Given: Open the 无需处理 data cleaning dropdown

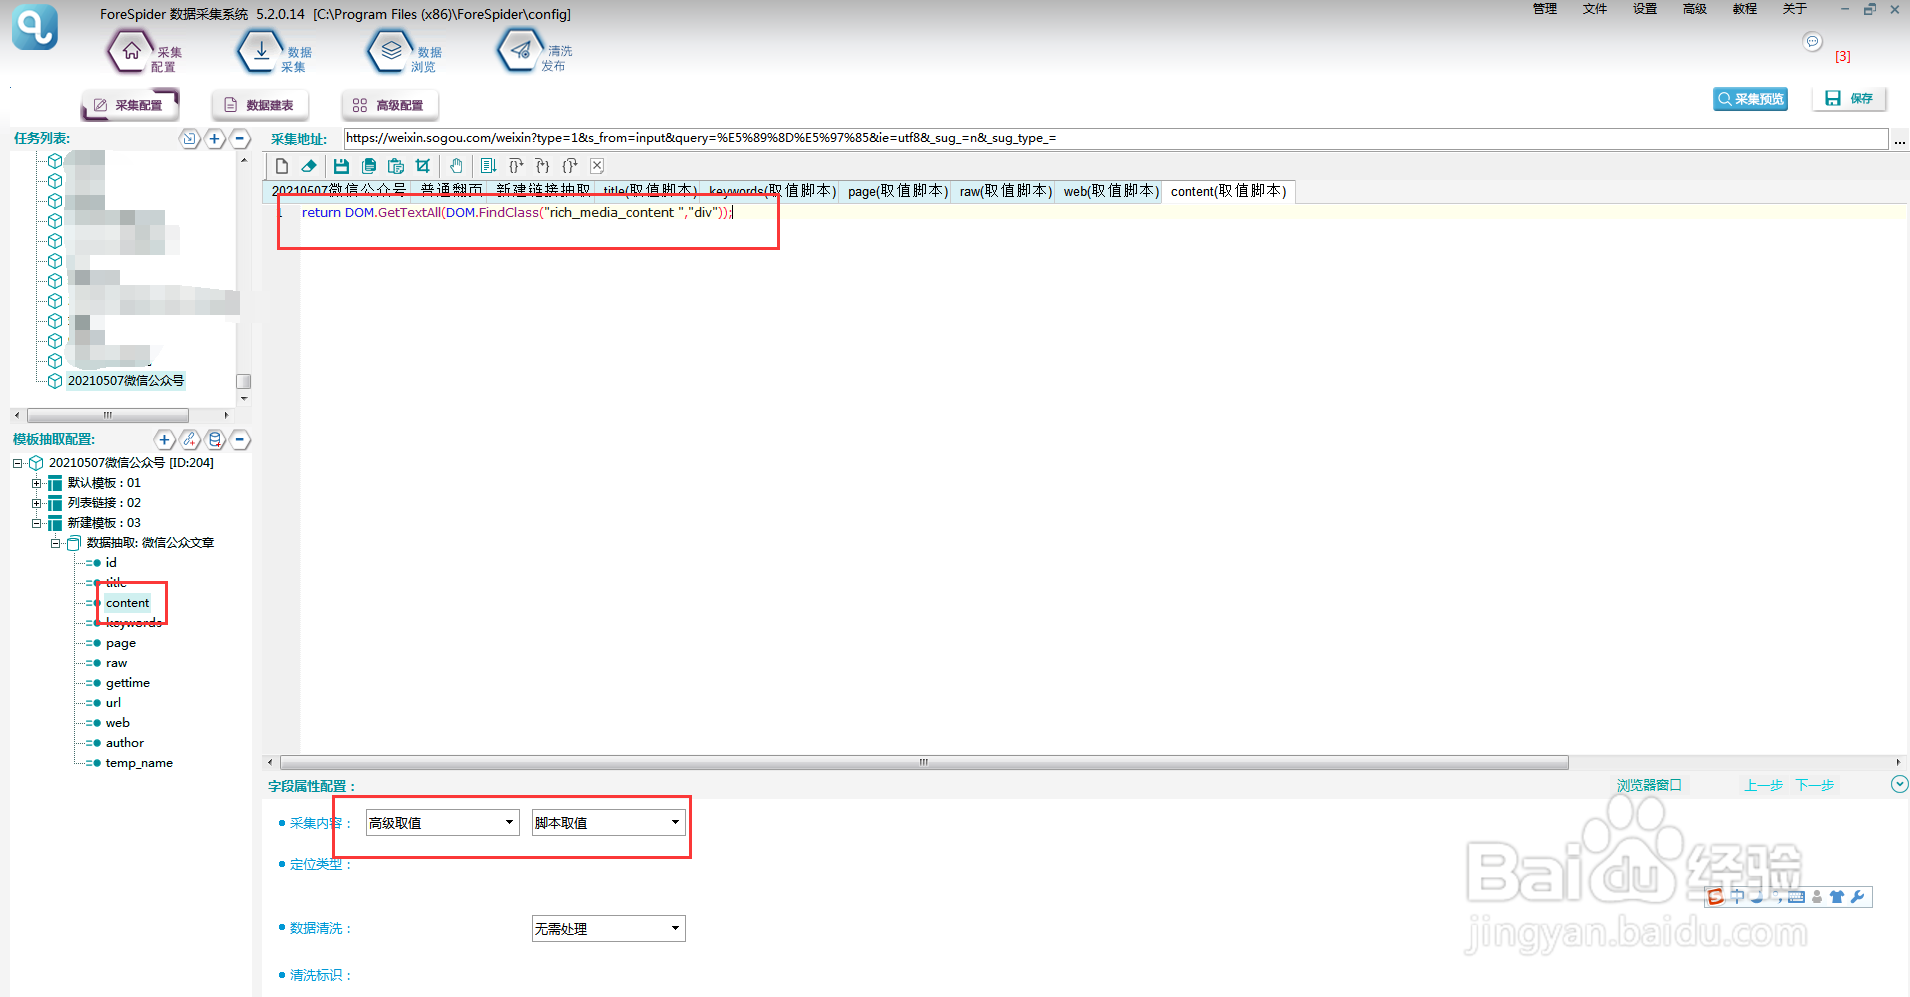Looking at the screenshot, I should [x=609, y=929].
